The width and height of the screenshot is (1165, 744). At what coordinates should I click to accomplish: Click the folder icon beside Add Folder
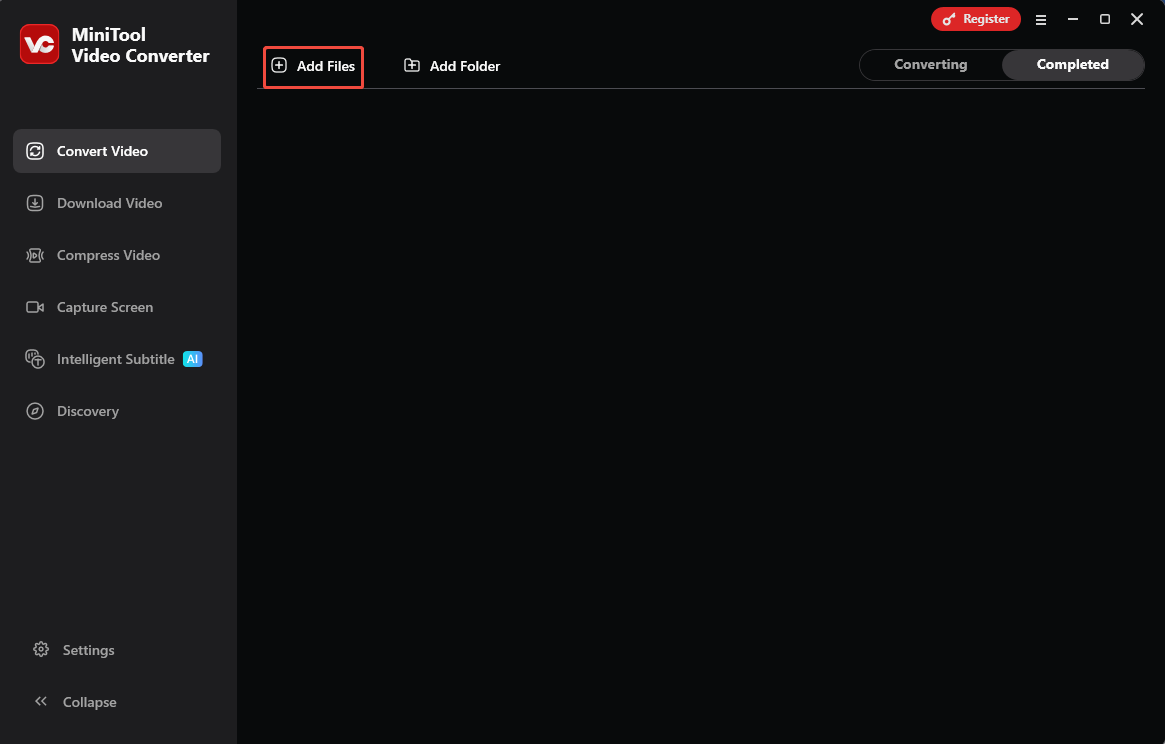(411, 65)
